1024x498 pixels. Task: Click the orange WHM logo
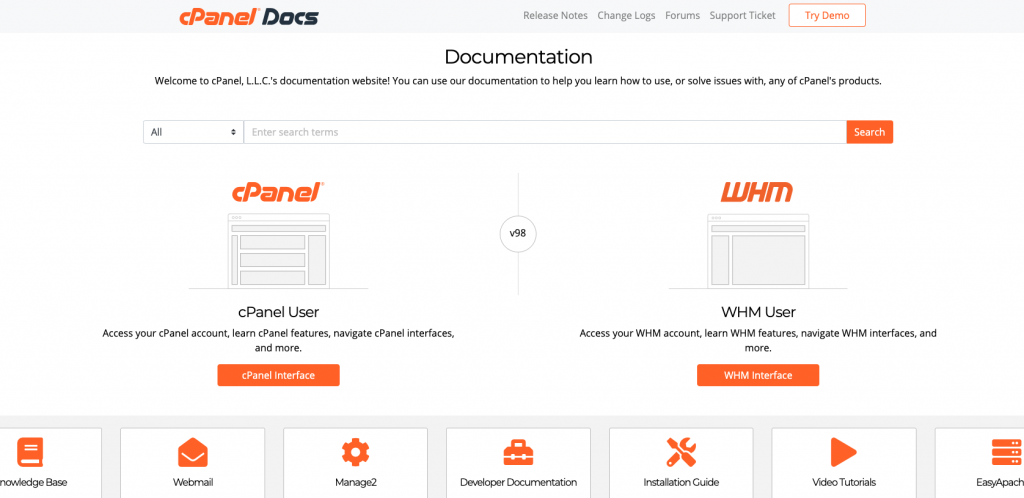757,192
